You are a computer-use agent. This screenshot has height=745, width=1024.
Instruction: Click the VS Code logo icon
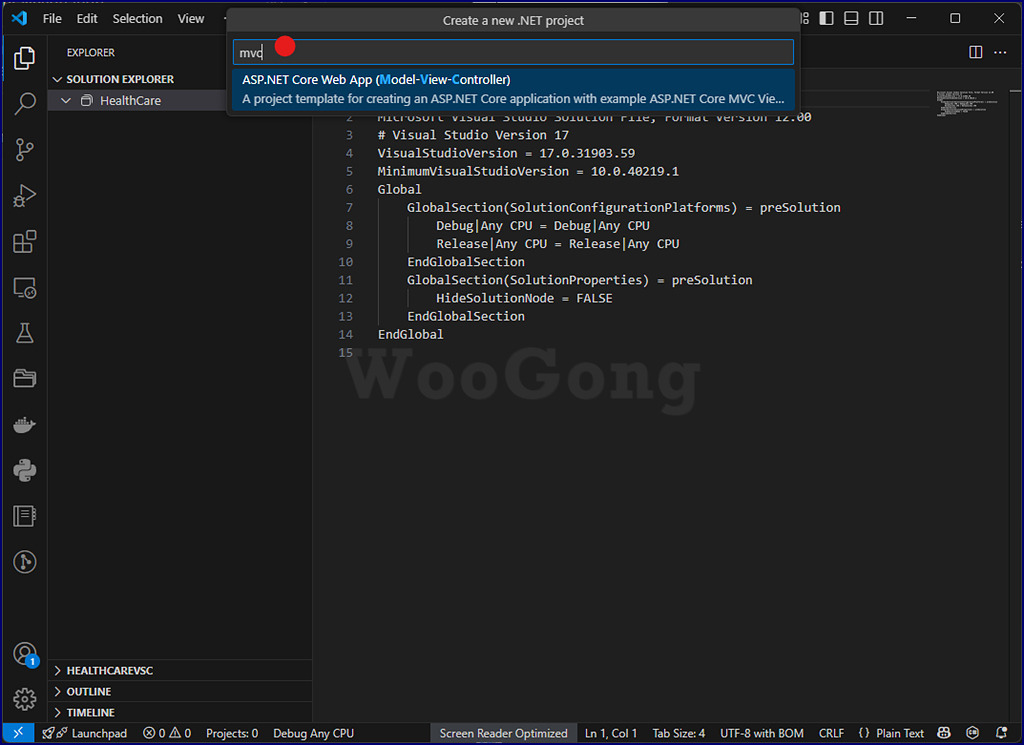(19, 18)
